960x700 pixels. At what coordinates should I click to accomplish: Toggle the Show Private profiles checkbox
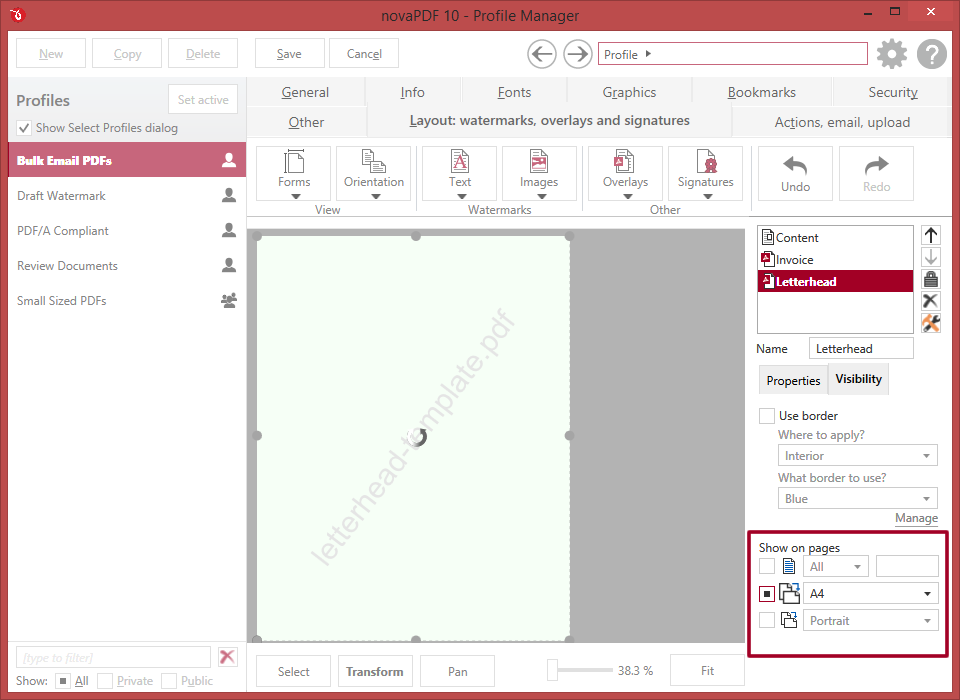pyautogui.click(x=105, y=680)
